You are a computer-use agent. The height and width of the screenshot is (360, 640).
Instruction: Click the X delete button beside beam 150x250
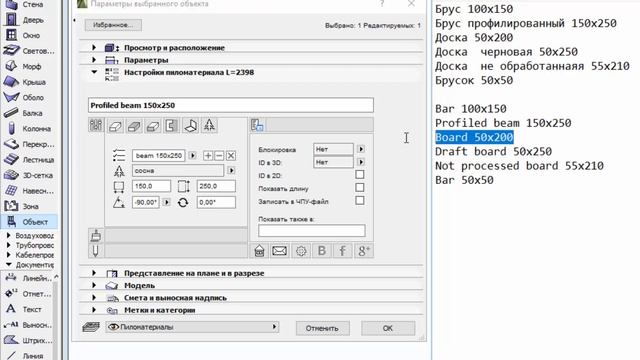click(x=231, y=156)
